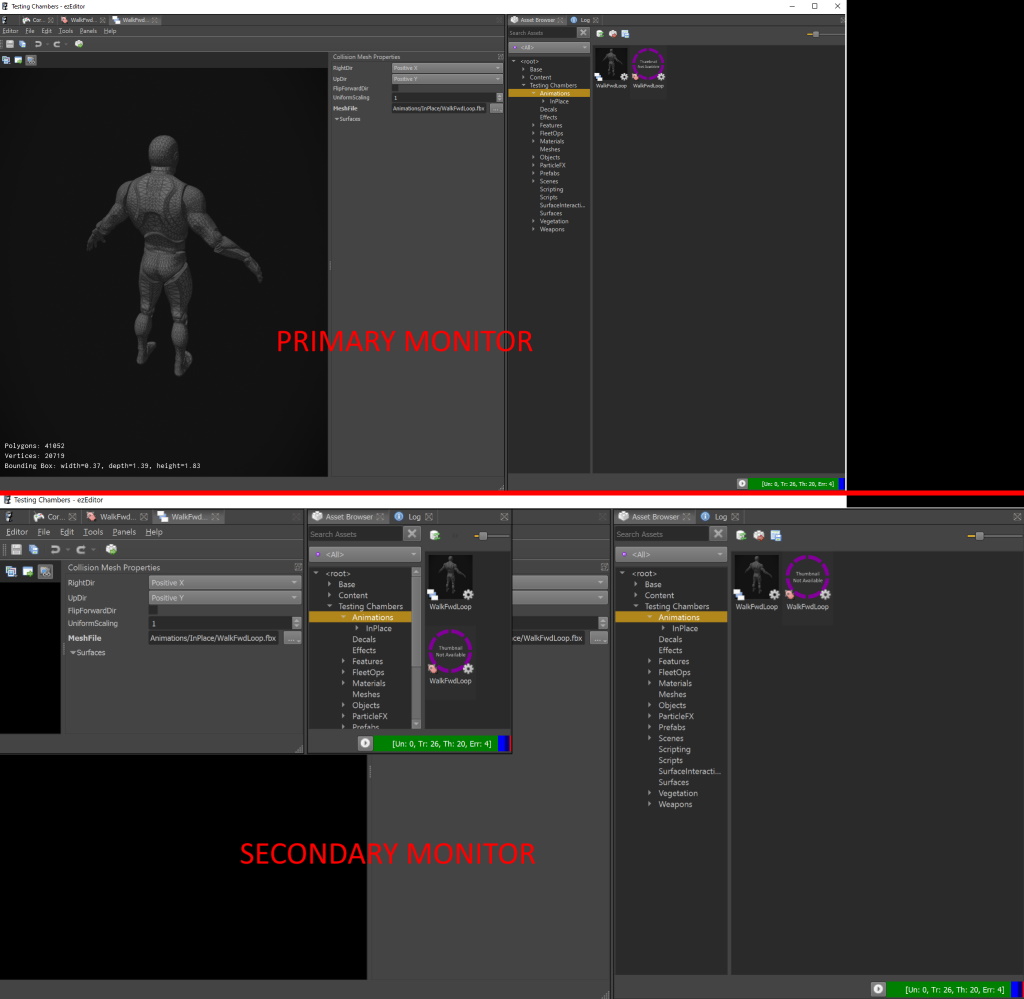Click the Undo icon in the main toolbar
1024x999 pixels.
tap(39, 44)
